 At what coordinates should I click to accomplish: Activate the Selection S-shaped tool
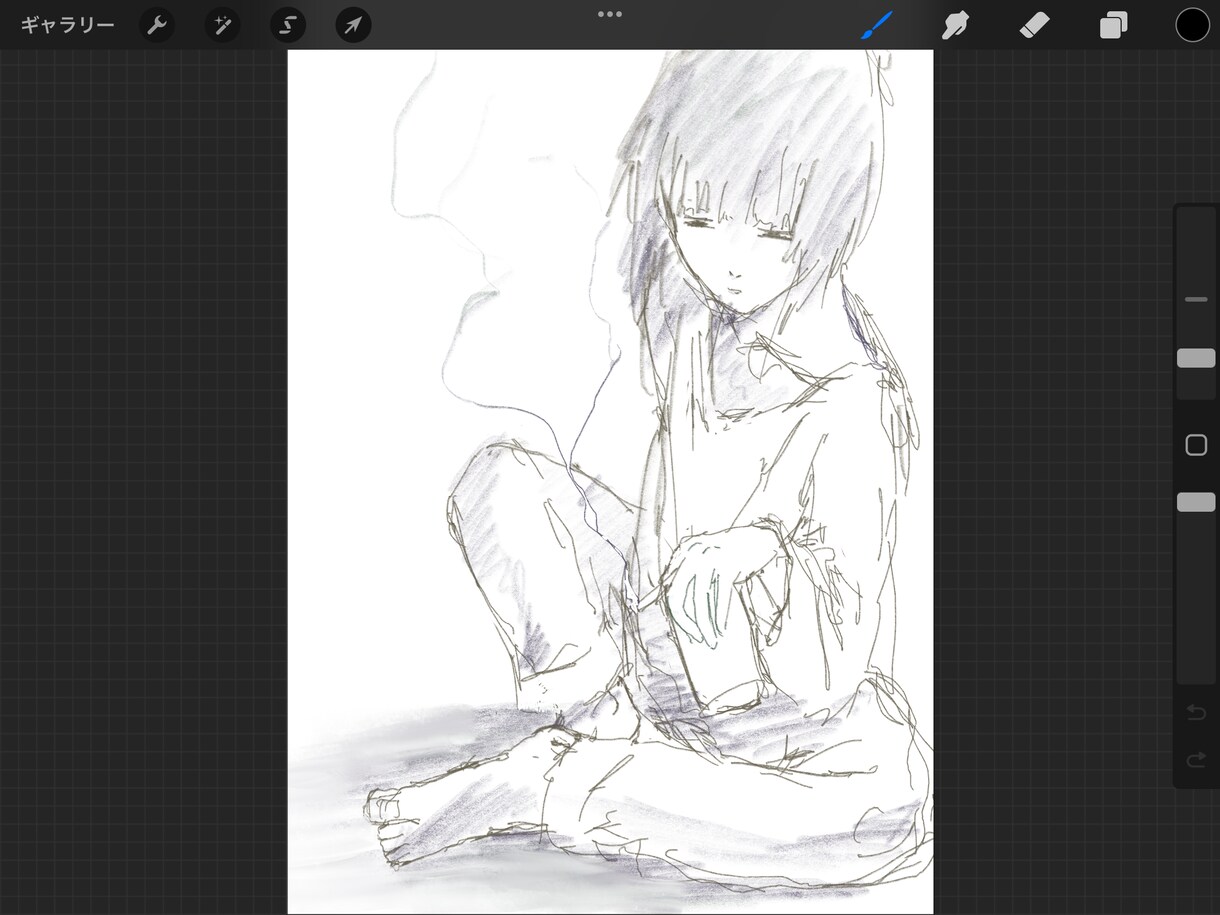288,25
